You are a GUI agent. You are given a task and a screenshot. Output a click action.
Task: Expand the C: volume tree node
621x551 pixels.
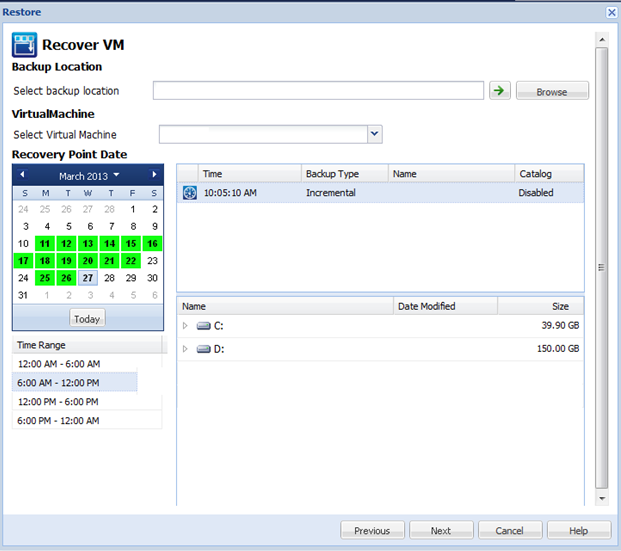(185, 326)
